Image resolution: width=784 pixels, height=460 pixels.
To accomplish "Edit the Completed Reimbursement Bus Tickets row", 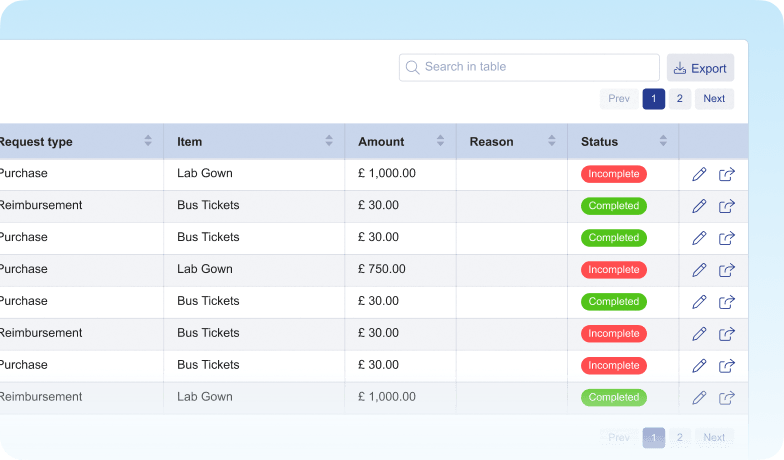I will [699, 206].
